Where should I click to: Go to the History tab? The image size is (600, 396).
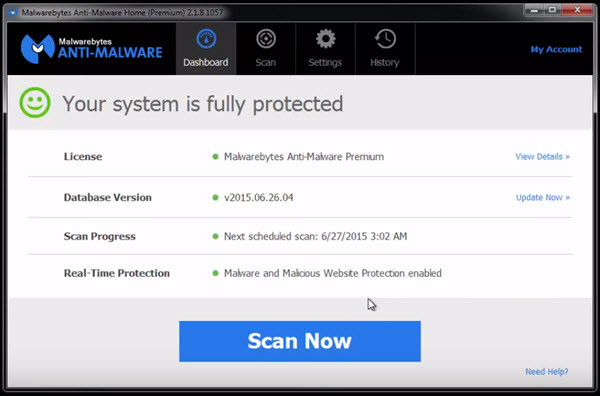[385, 49]
